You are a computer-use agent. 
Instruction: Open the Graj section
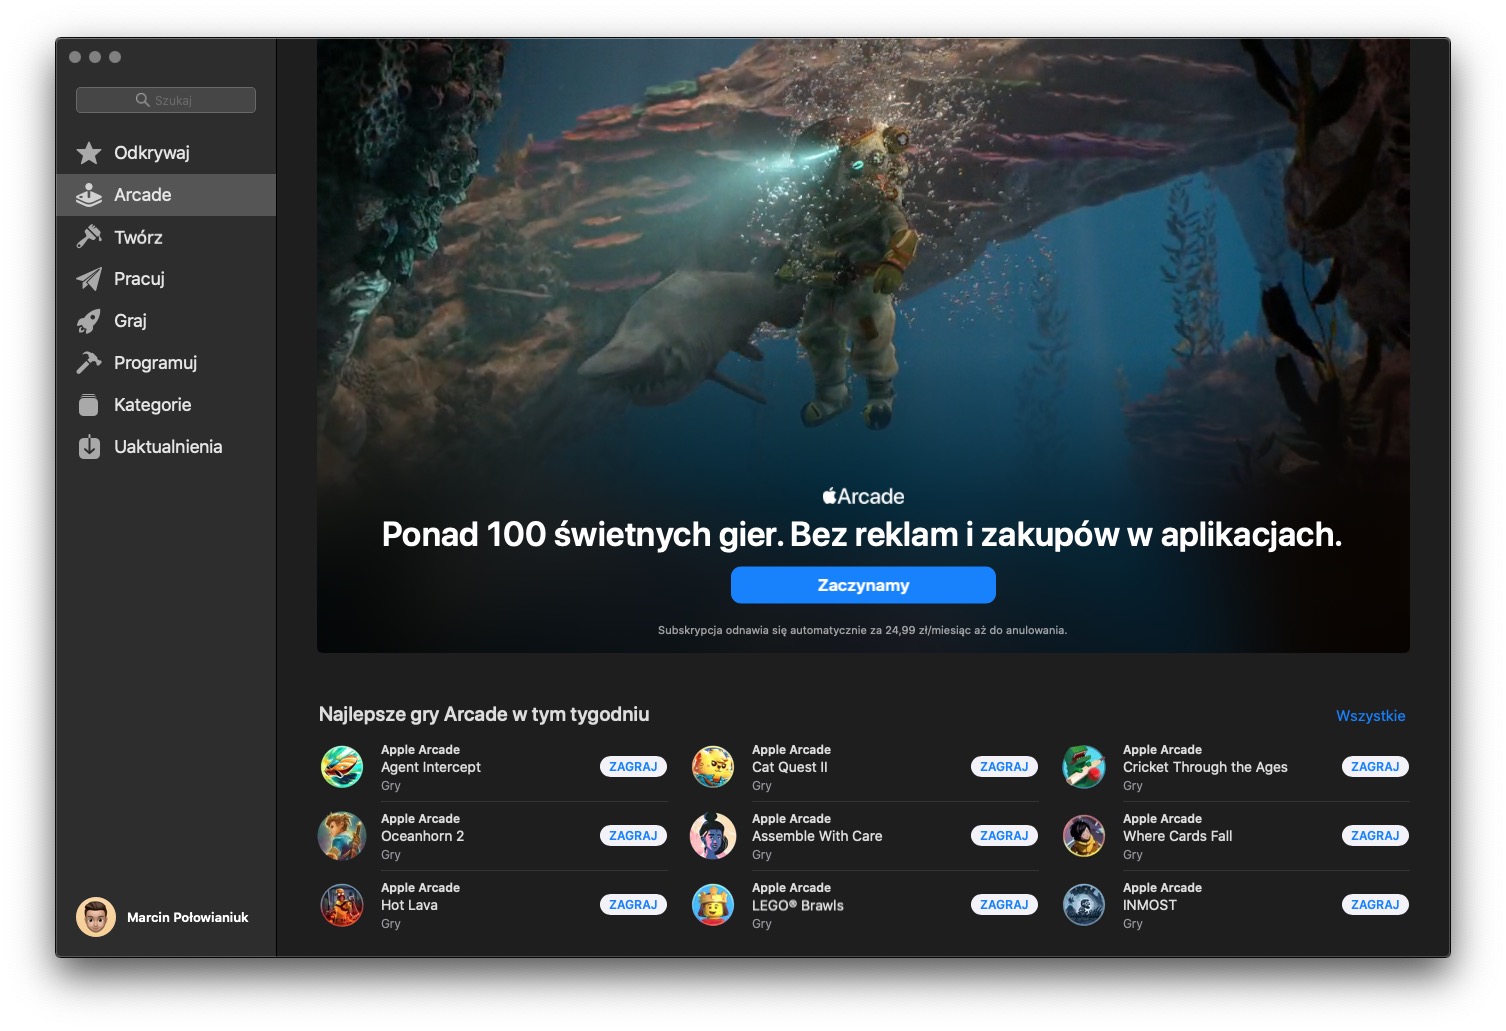pos(166,321)
